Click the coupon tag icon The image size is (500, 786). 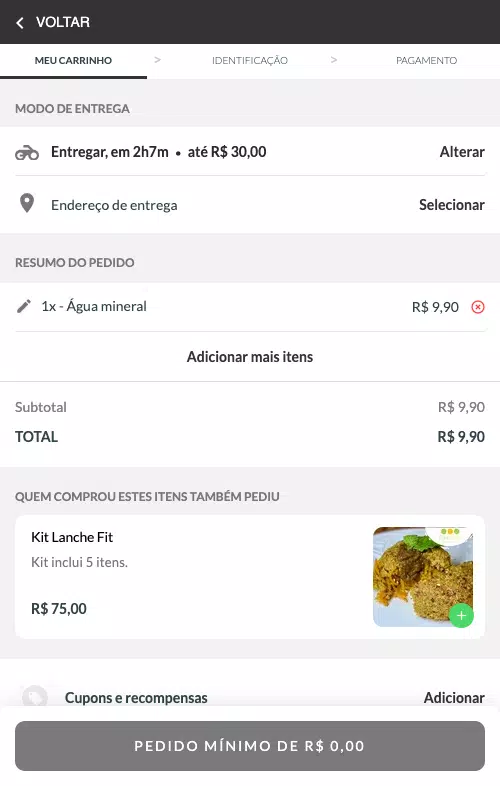35,697
